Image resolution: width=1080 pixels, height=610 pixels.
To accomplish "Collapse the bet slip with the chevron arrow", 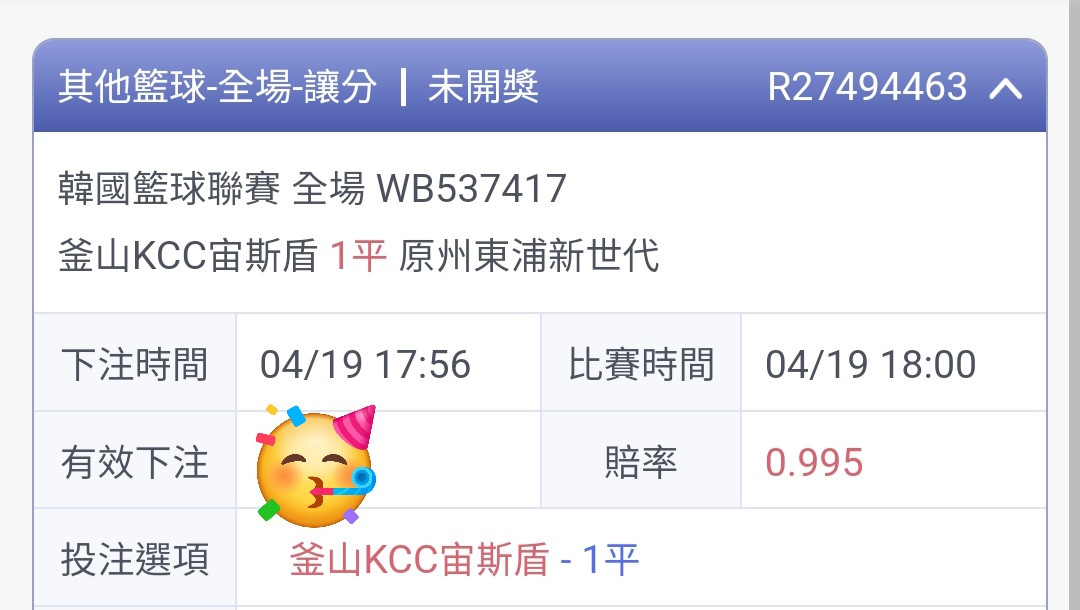I will pos(1006,88).
